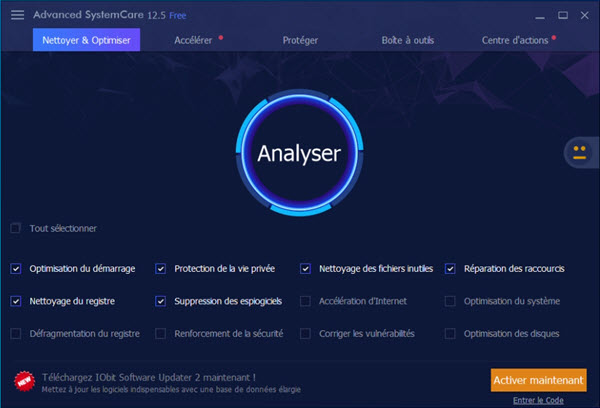Screen dimensions: 600x408
Task: Uncheck Protection de la vie privée
Action: point(161,269)
